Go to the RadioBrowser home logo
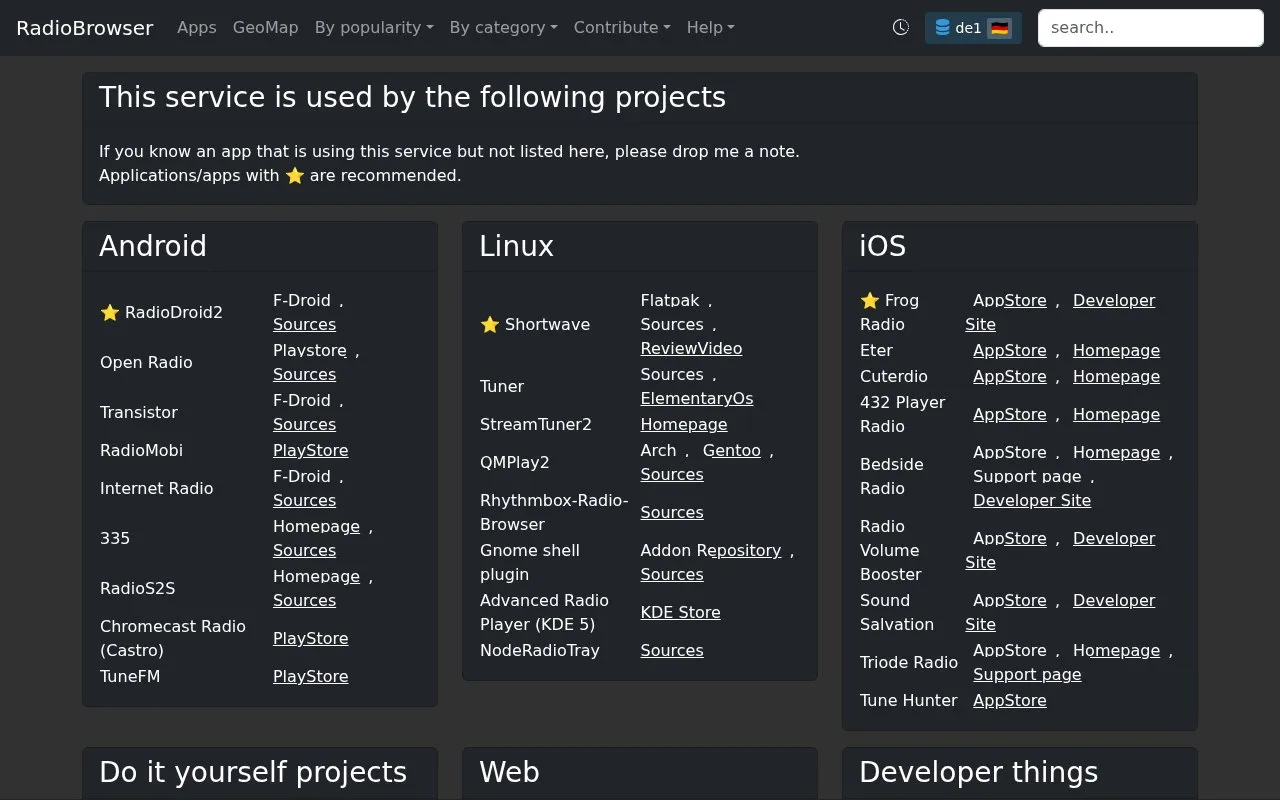 coord(85,28)
